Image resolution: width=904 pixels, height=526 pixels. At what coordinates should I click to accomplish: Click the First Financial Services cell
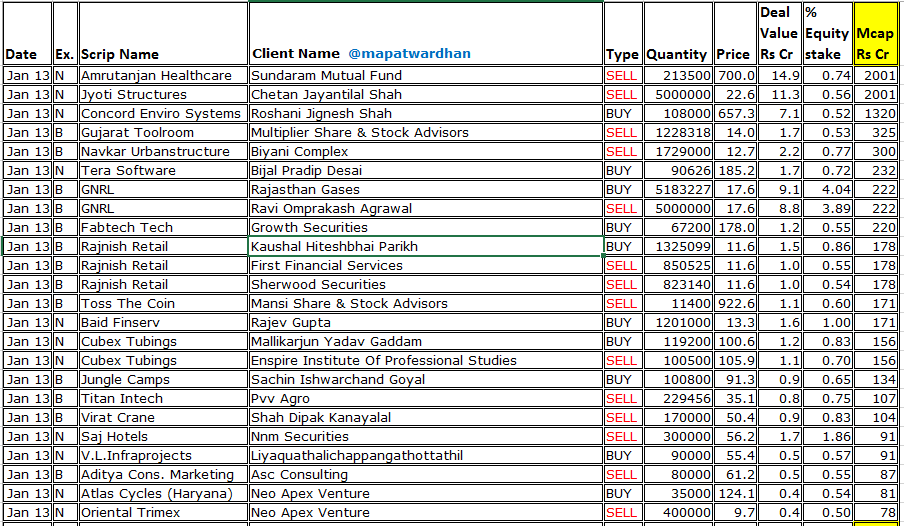(425, 266)
